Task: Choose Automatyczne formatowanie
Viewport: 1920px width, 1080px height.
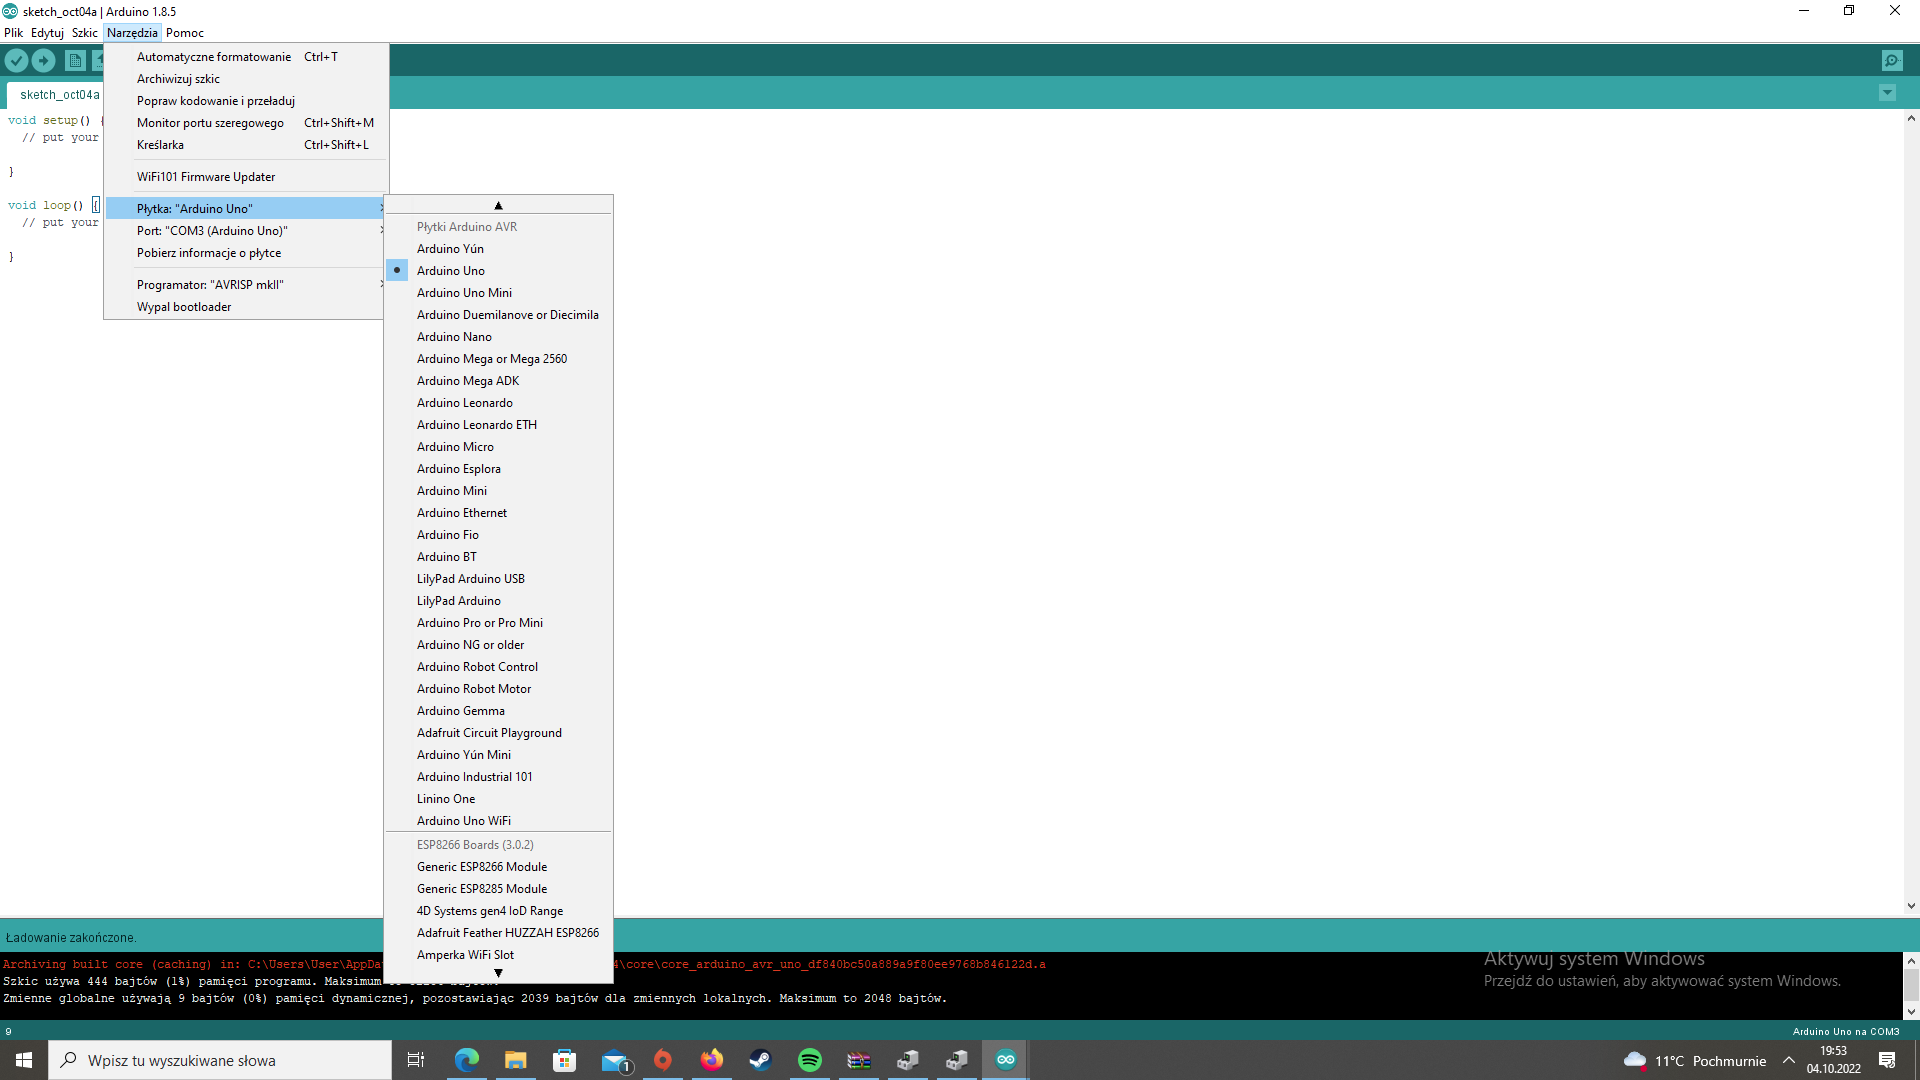Action: point(245,57)
